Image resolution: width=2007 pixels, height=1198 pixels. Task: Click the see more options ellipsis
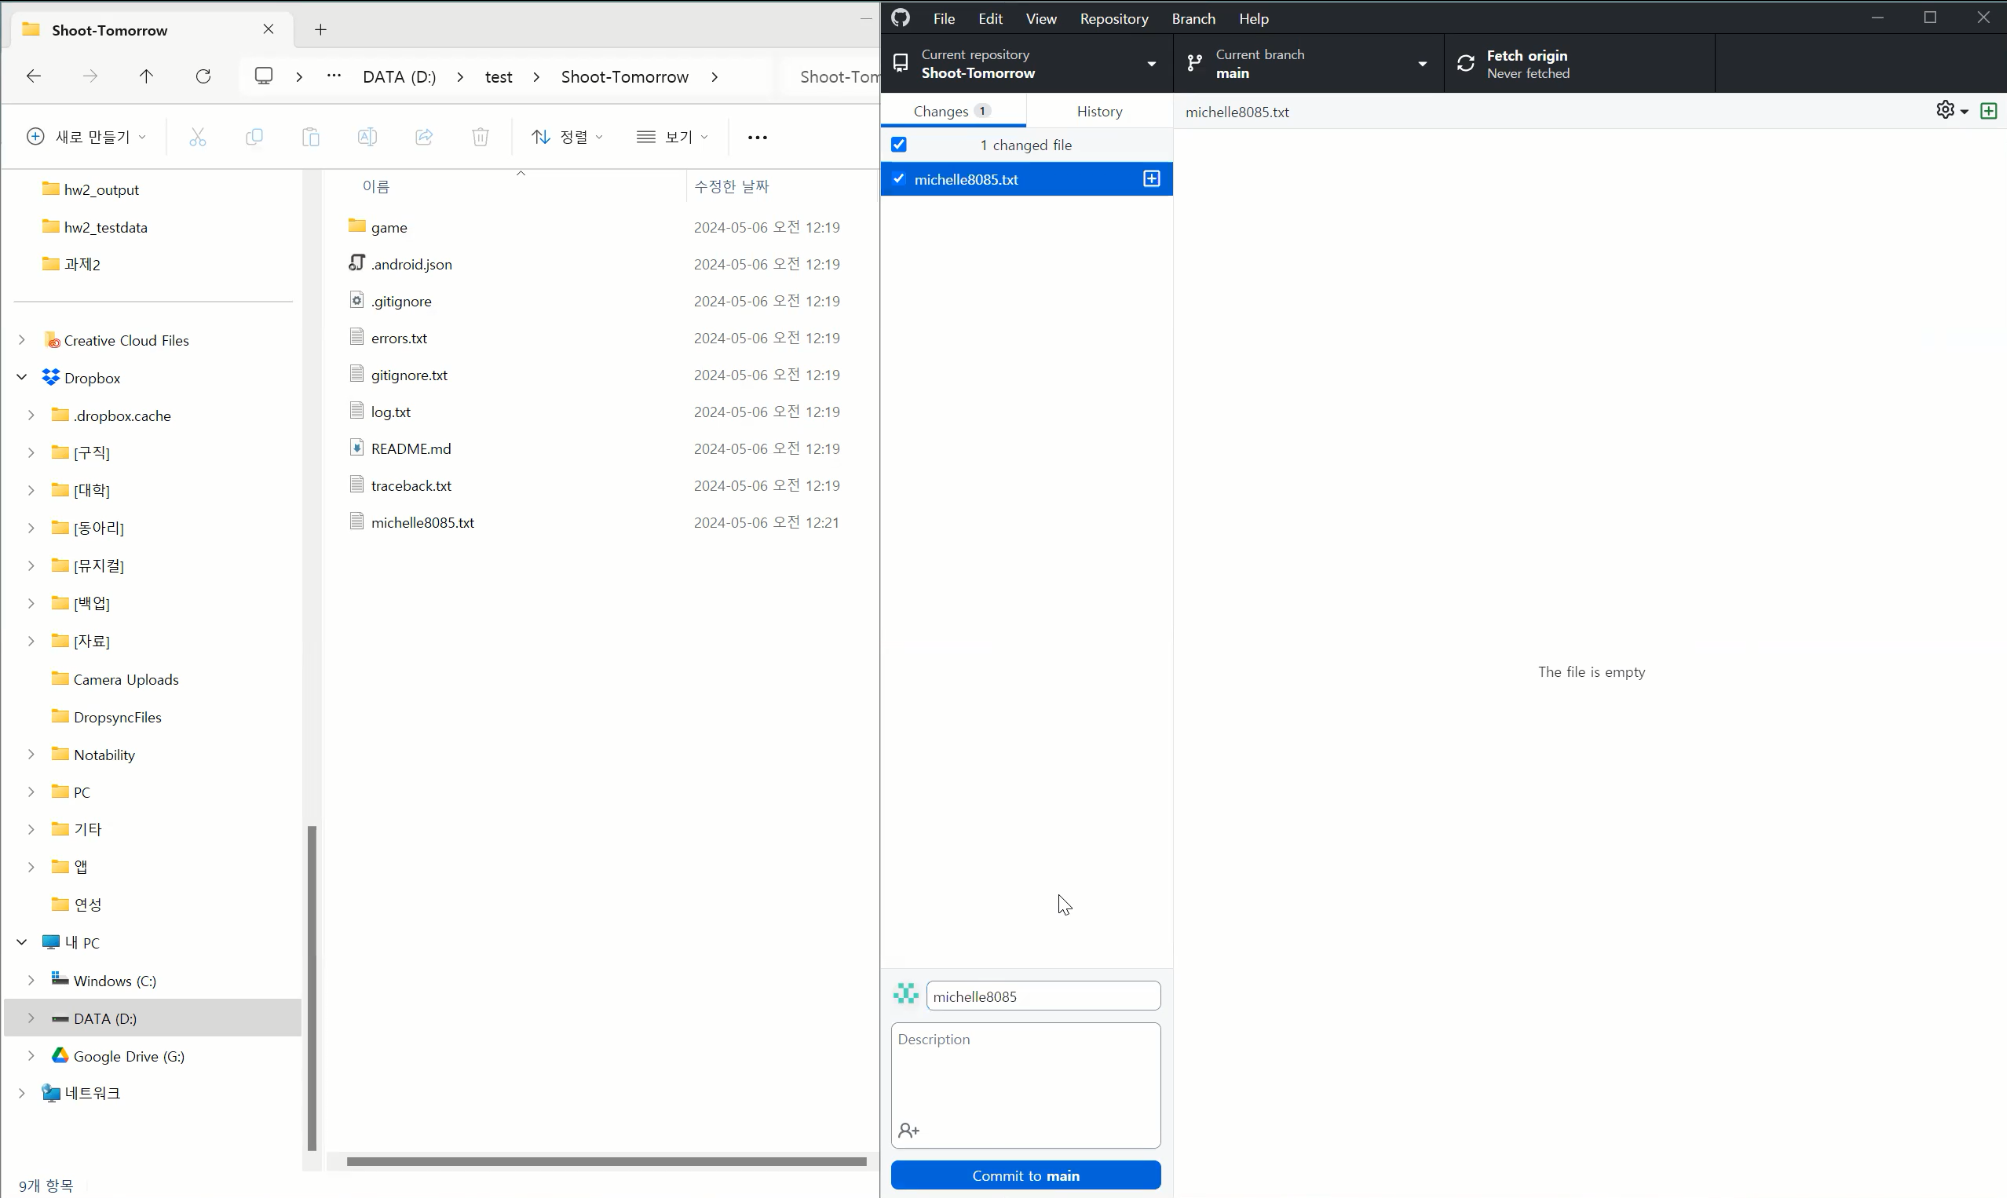tap(757, 137)
